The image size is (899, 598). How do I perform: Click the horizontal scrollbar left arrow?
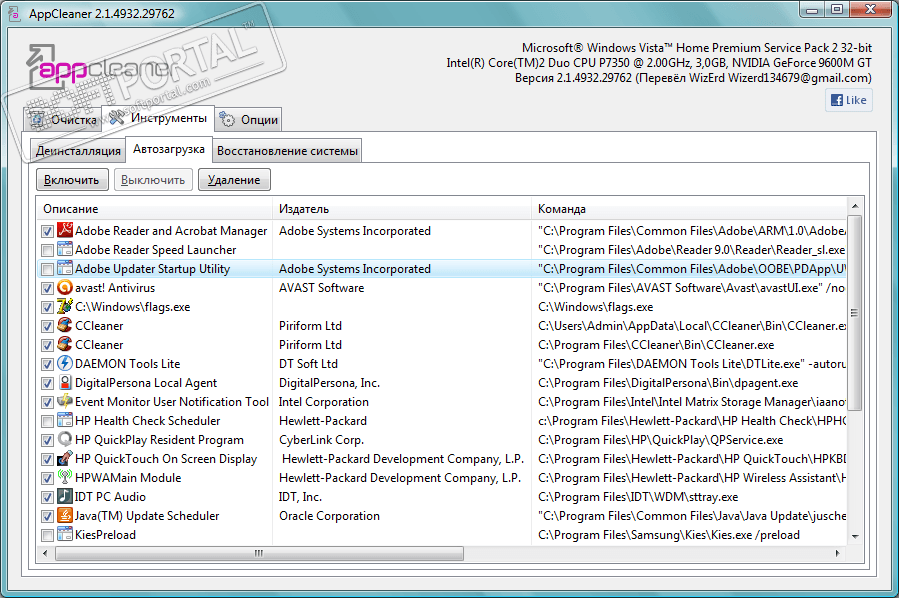[45, 553]
